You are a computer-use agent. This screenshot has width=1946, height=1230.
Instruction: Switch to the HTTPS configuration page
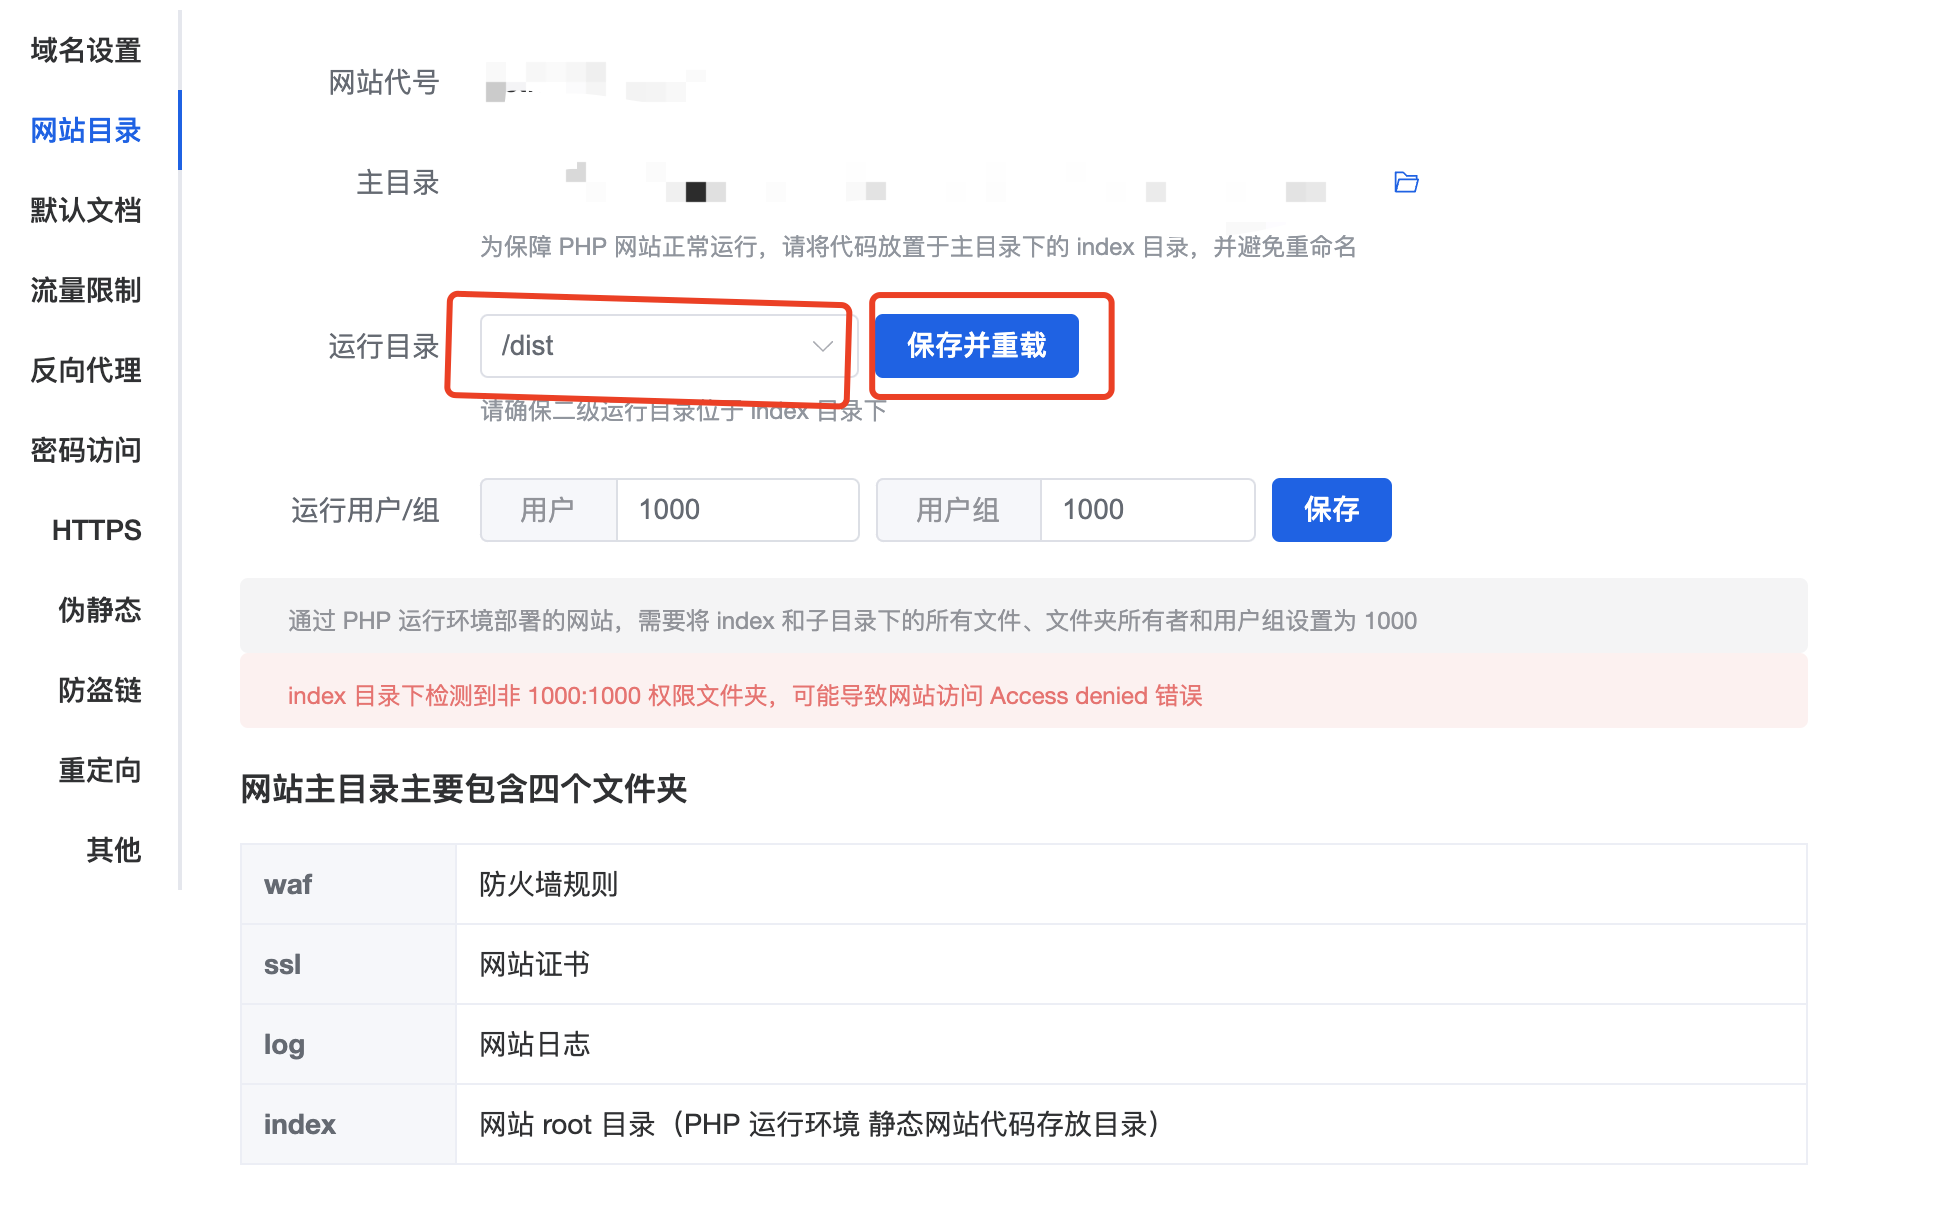[x=96, y=530]
